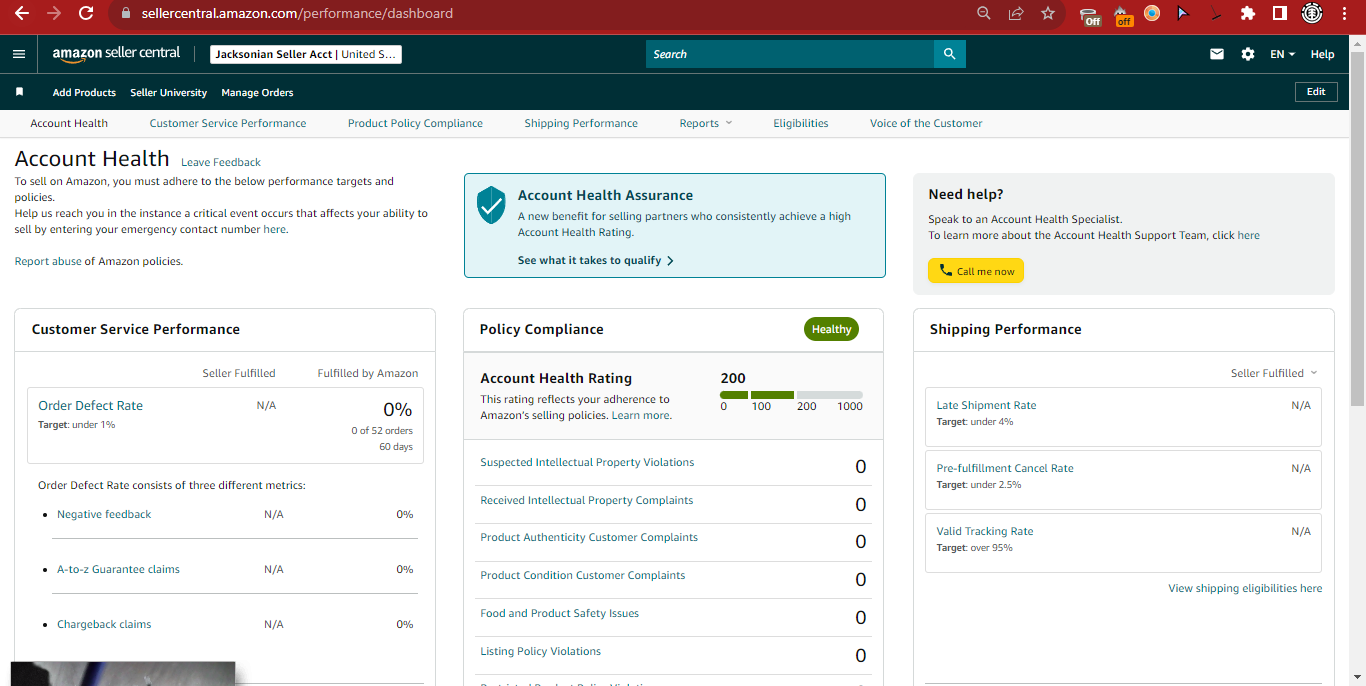This screenshot has width=1366, height=686.
Task: Open the Chrome profile avatar
Action: pos(1312,13)
